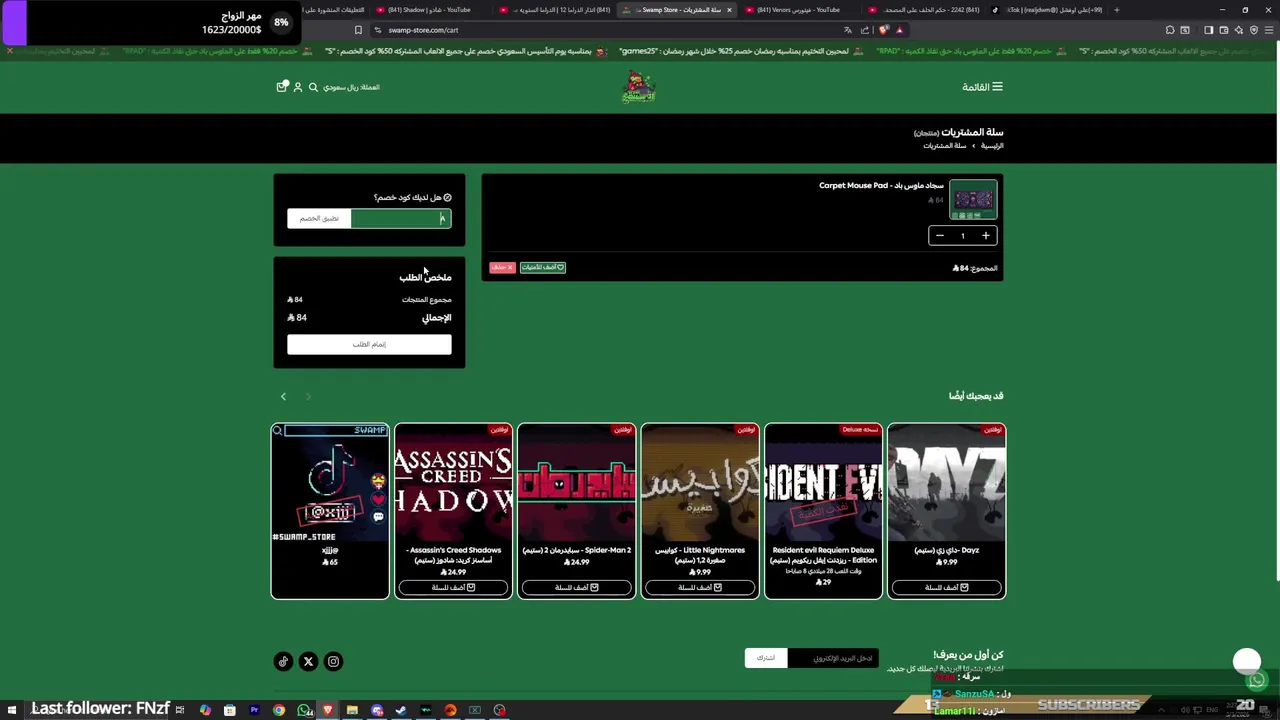Screen dimensions: 1280x720
Task: Add Little Nightmares to cart
Action: 700,587
